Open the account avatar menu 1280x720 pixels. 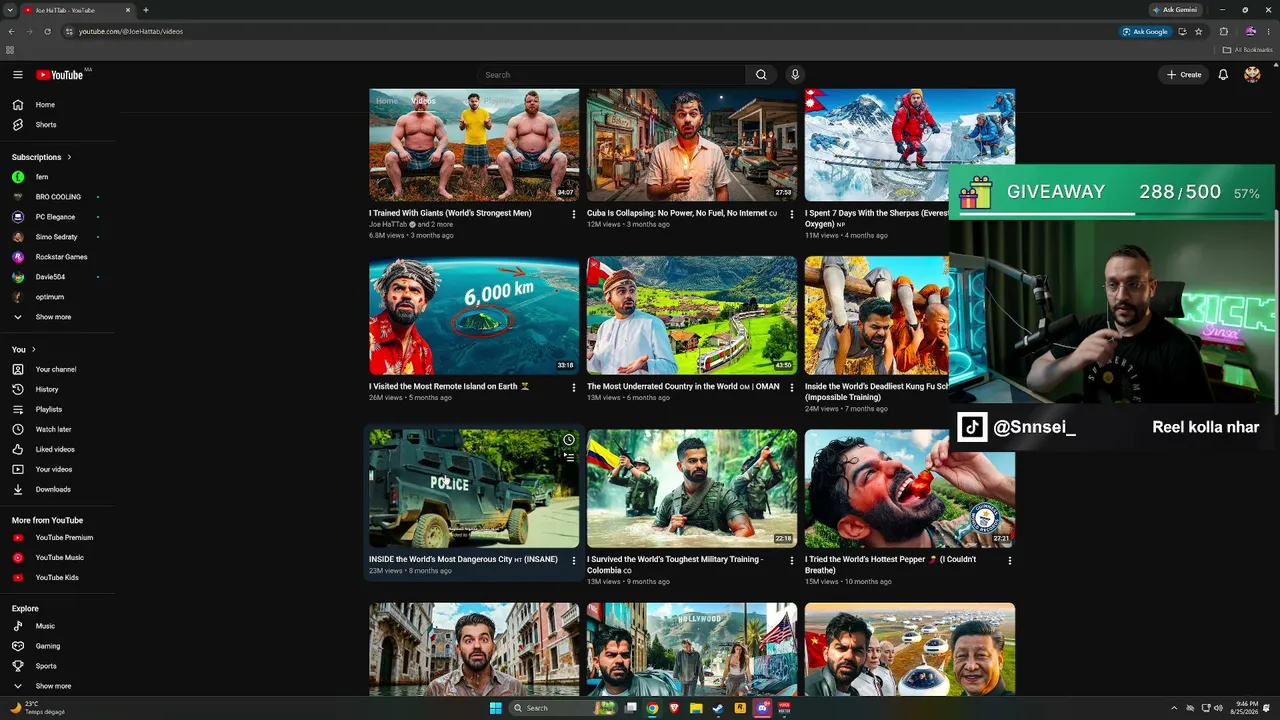tap(1252, 75)
